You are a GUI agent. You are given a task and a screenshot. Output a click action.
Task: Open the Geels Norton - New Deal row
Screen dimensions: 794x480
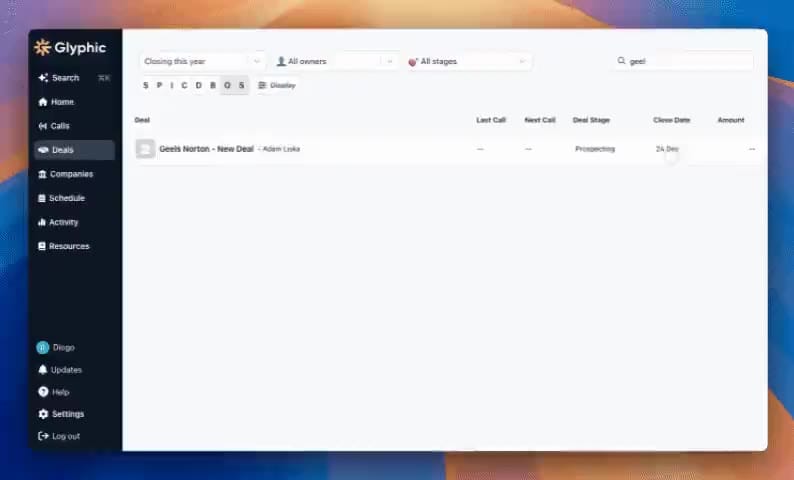coord(446,149)
